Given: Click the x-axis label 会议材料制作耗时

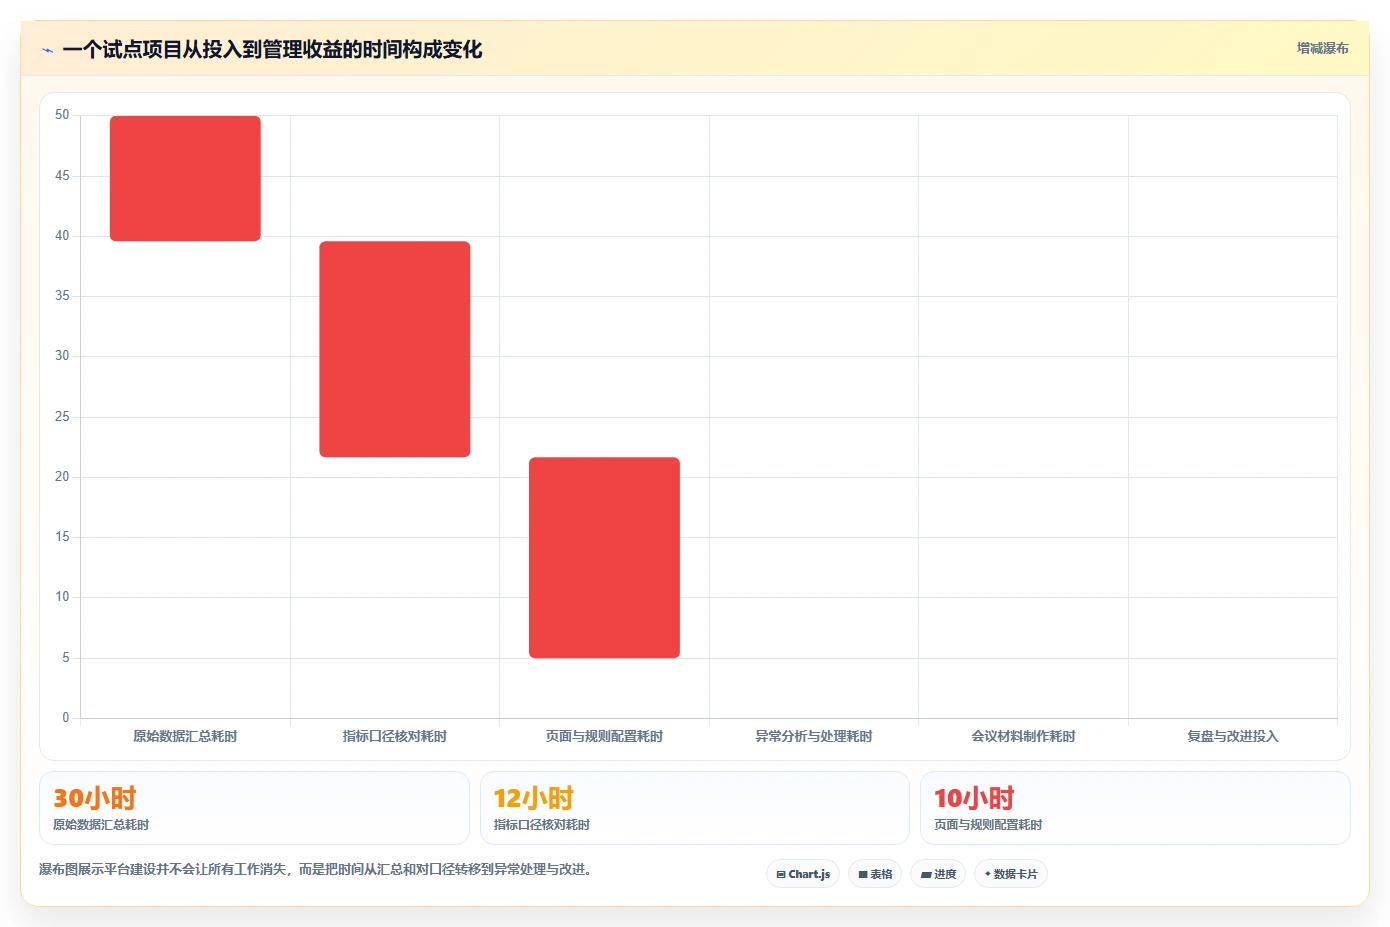Looking at the screenshot, I should 1023,736.
